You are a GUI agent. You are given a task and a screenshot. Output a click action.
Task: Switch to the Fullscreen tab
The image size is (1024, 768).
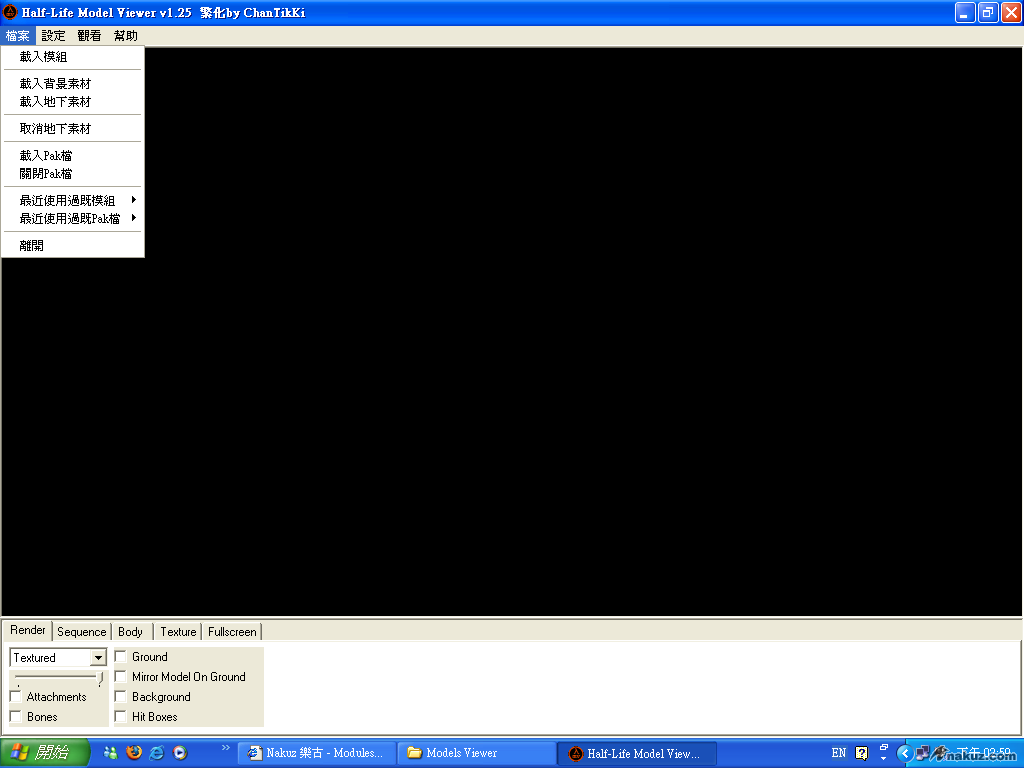[232, 632]
